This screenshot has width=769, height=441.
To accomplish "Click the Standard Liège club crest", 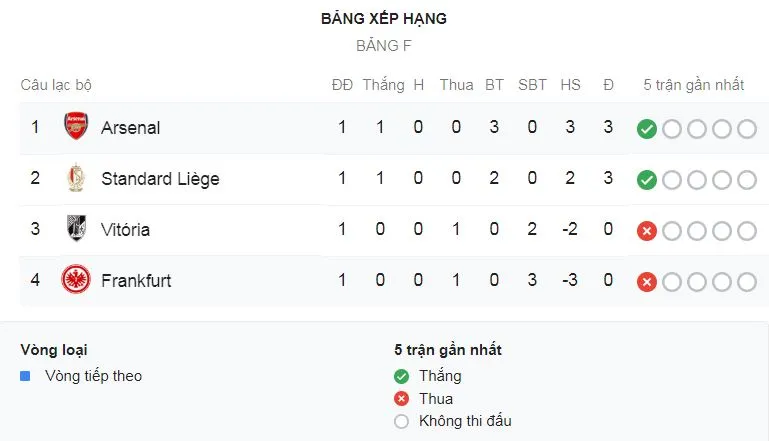I will [76, 178].
